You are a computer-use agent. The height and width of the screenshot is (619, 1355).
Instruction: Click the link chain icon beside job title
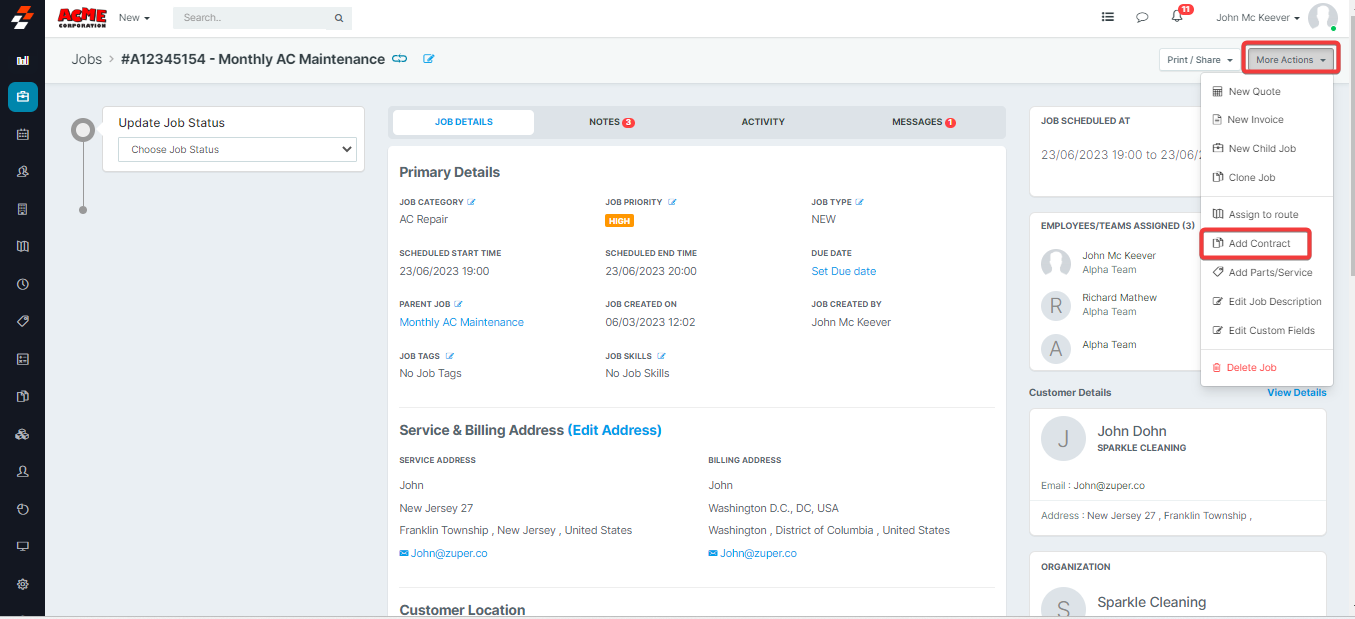pos(400,59)
